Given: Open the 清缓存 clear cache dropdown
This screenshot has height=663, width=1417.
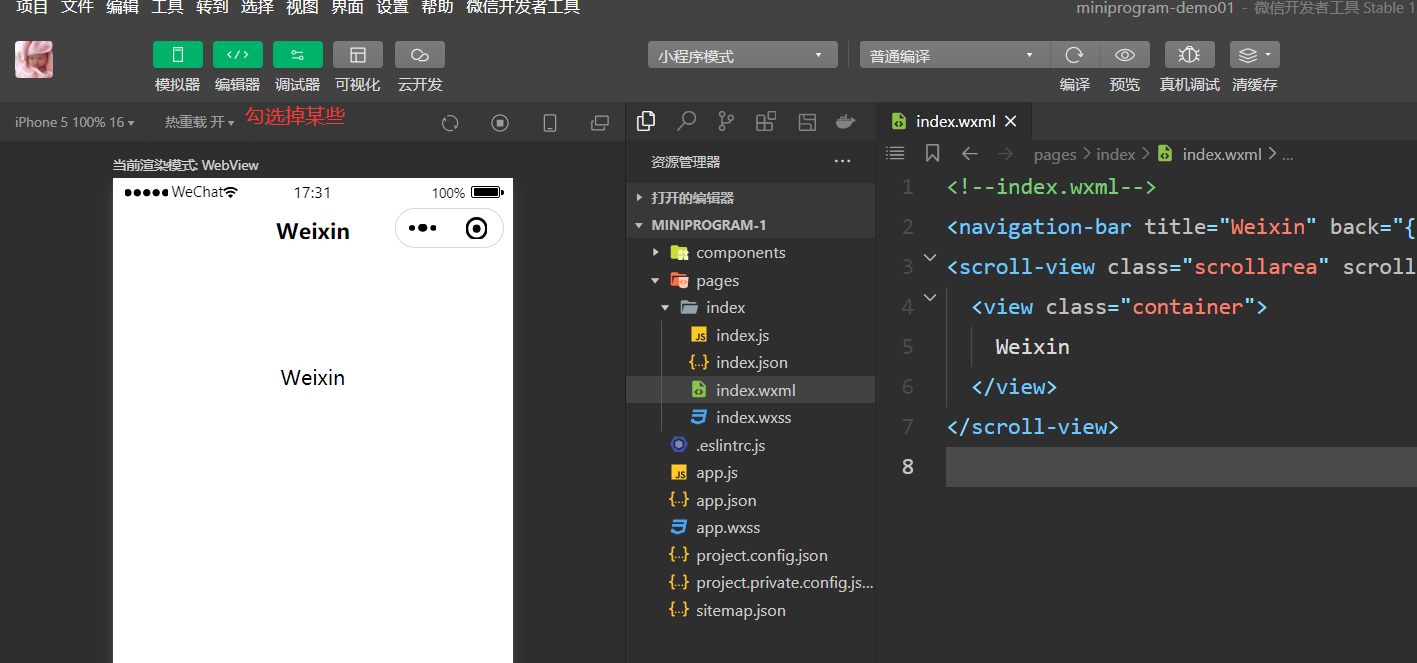Looking at the screenshot, I should [x=1255, y=55].
